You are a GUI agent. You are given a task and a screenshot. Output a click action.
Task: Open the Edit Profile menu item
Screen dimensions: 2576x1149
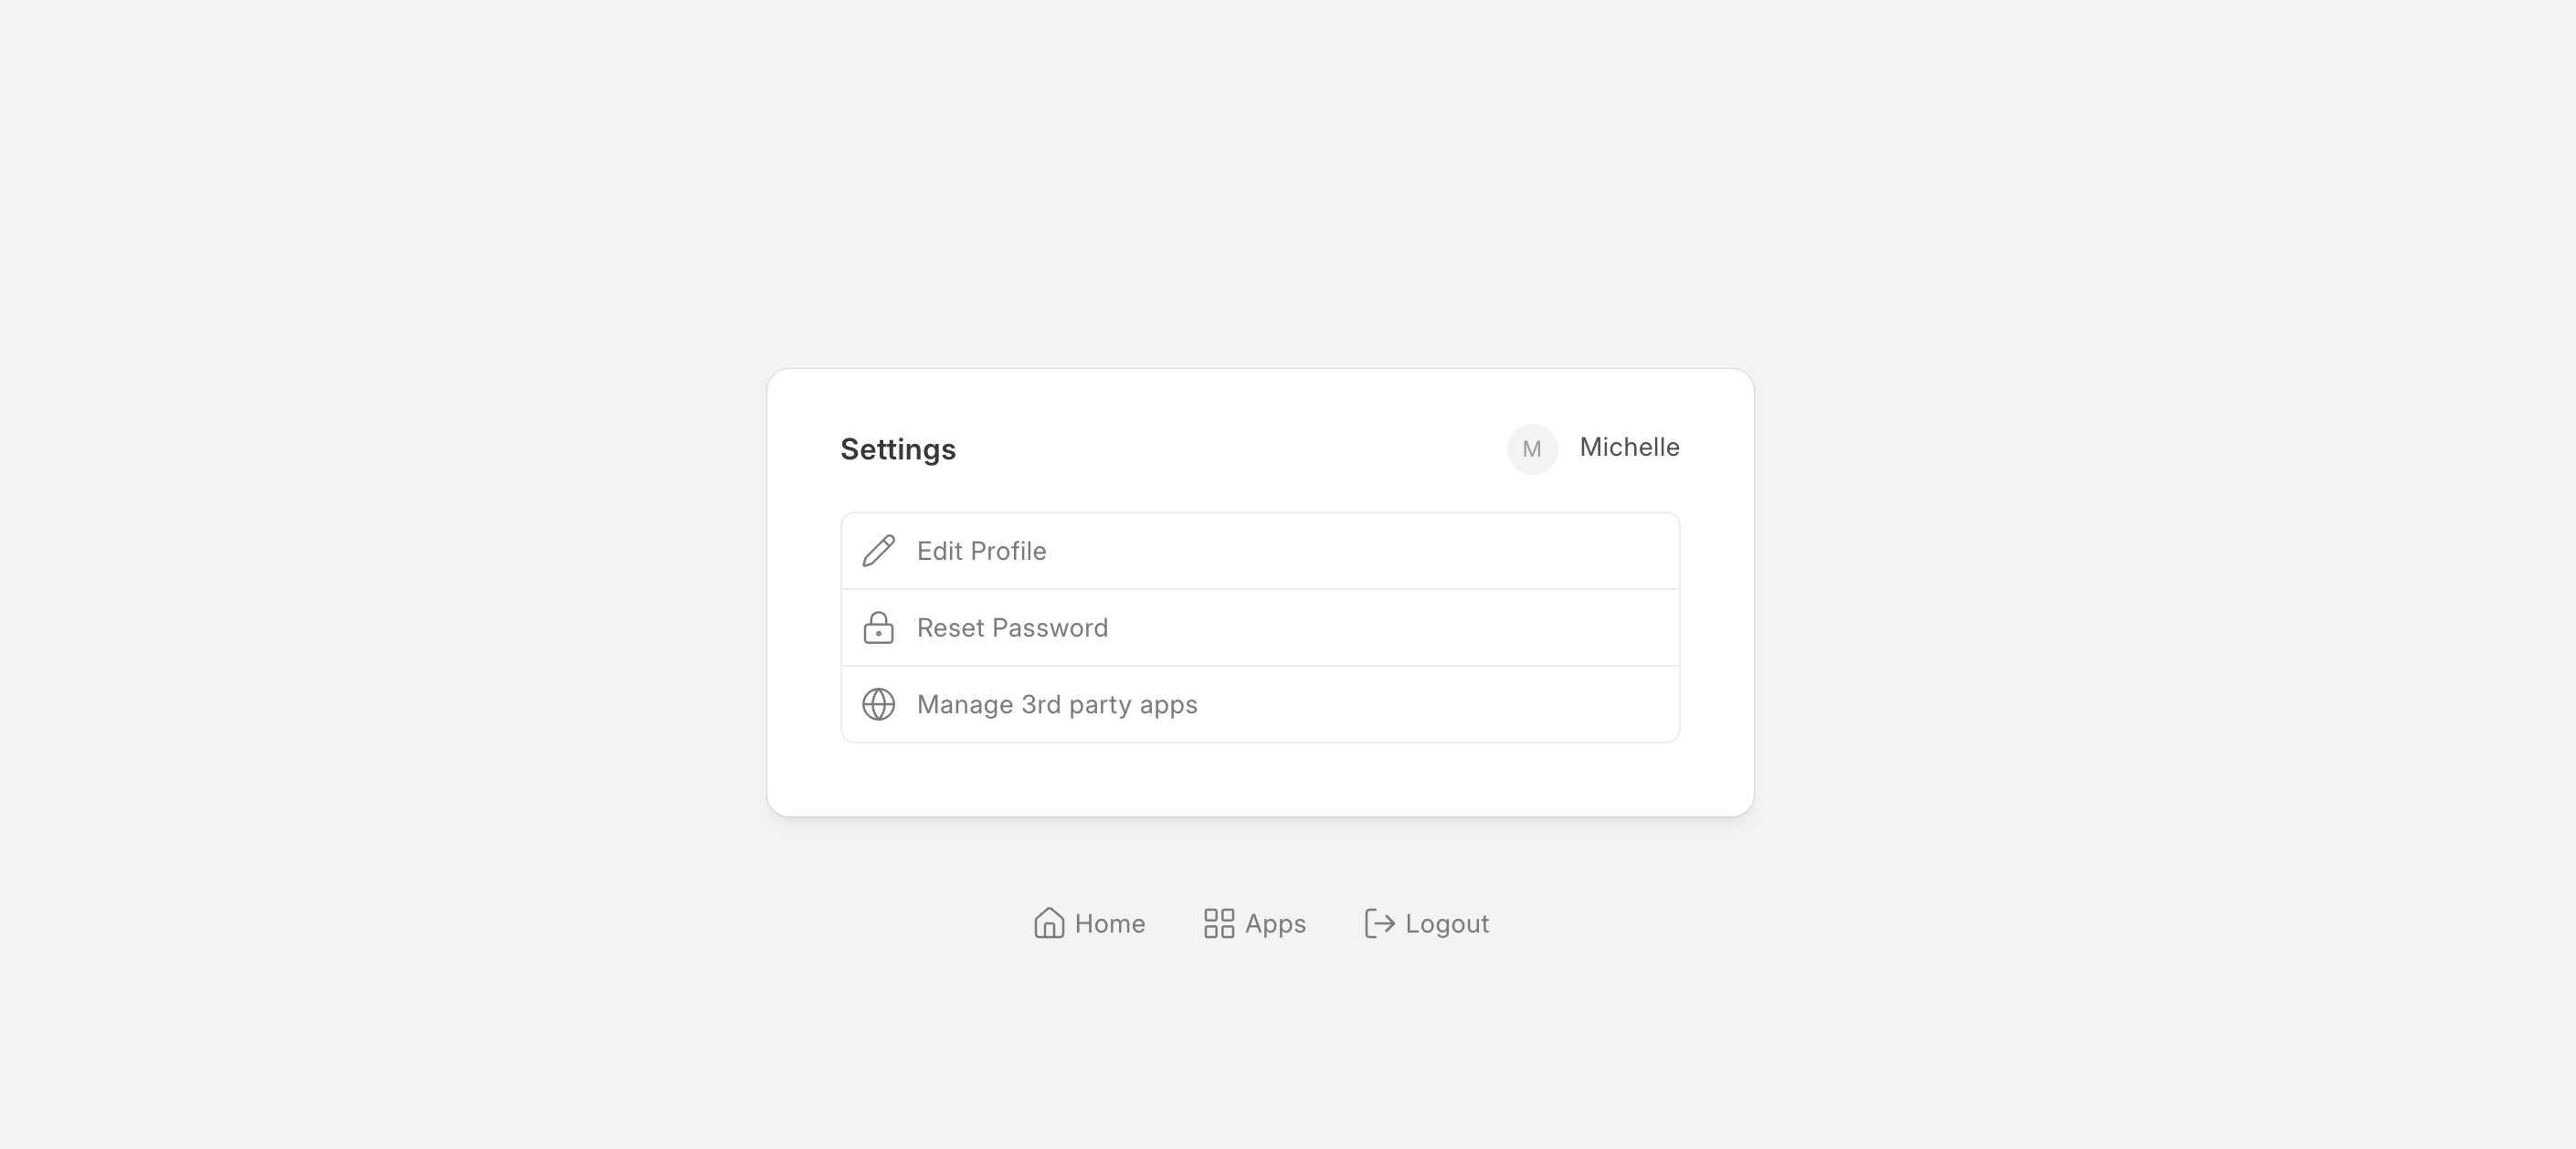981,551
